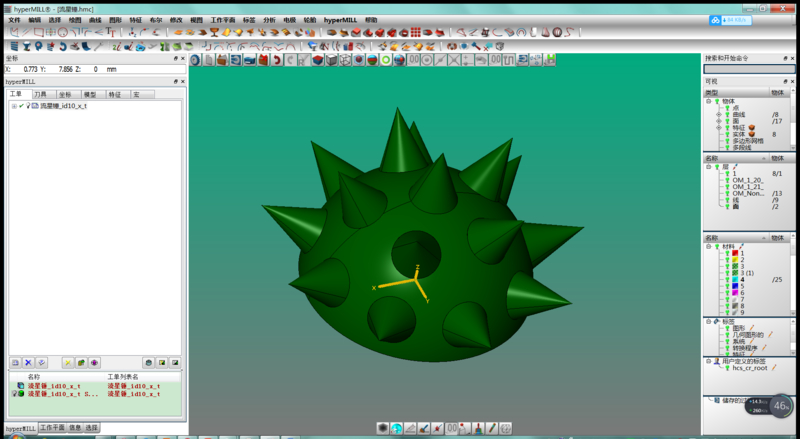Click black cube icon in bottom toolbar

point(383,428)
